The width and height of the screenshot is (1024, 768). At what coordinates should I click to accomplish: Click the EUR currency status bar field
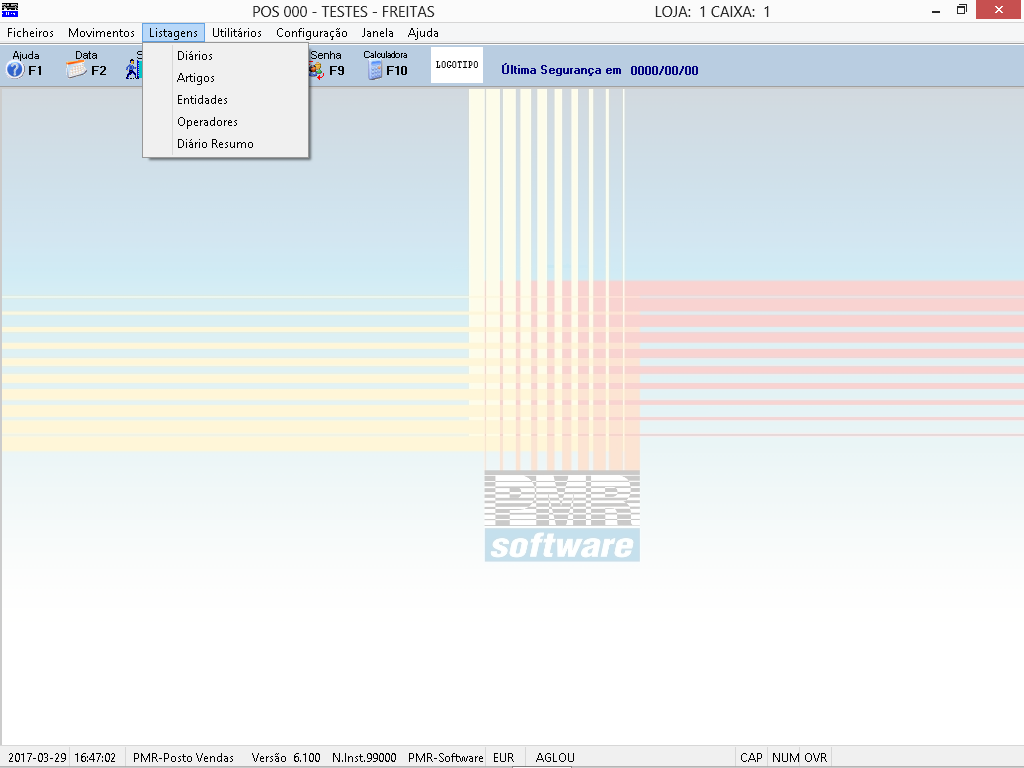coord(504,758)
